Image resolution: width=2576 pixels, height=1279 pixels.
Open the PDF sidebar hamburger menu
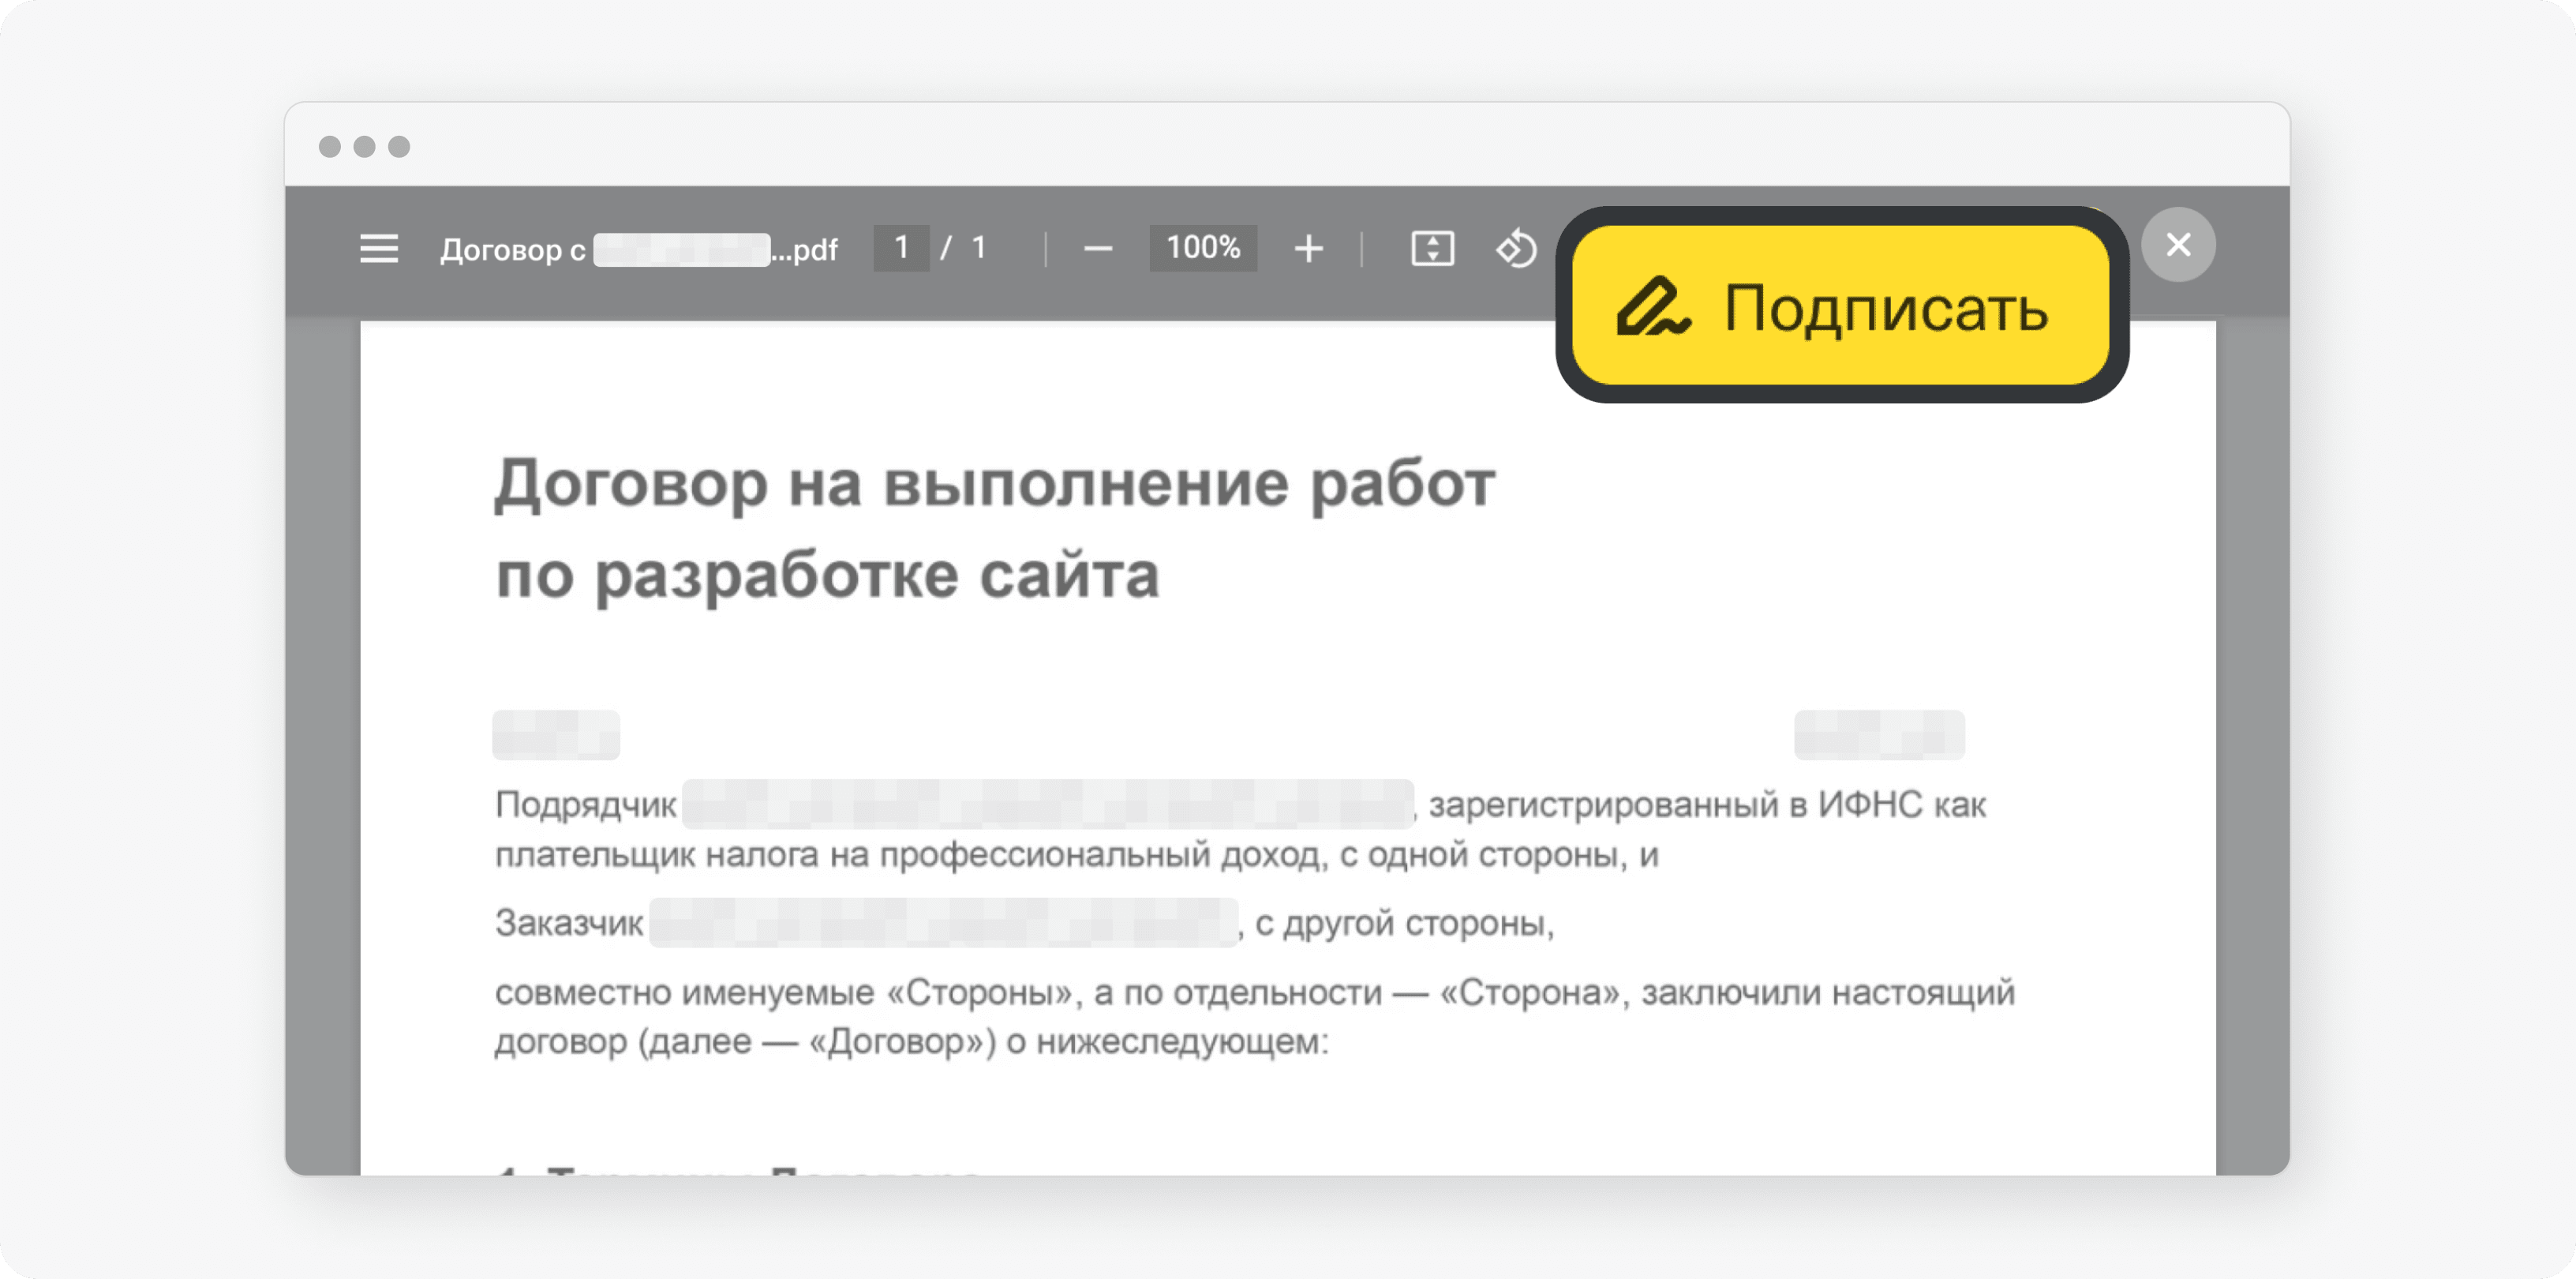(x=379, y=248)
